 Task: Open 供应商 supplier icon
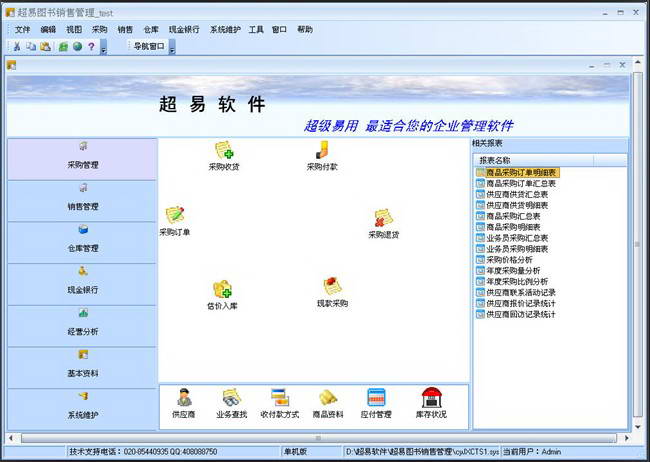pos(184,403)
